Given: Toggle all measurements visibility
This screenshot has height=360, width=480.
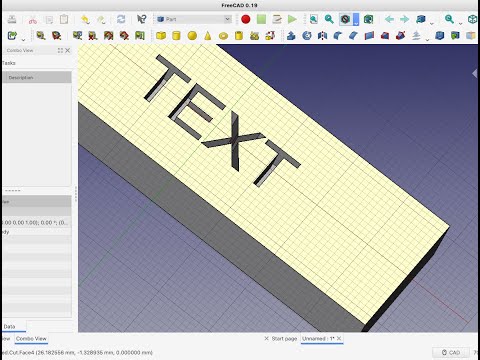Looking at the screenshot, I should (108, 35).
